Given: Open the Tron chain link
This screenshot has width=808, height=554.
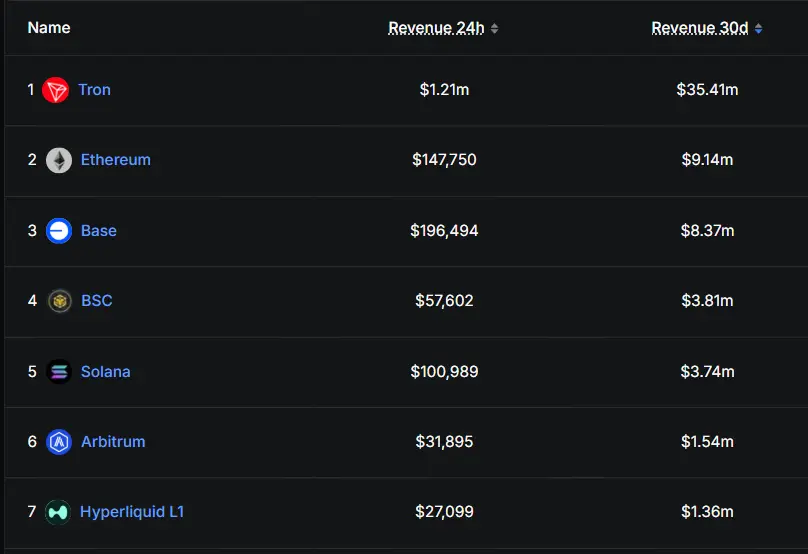Looking at the screenshot, I should (94, 90).
